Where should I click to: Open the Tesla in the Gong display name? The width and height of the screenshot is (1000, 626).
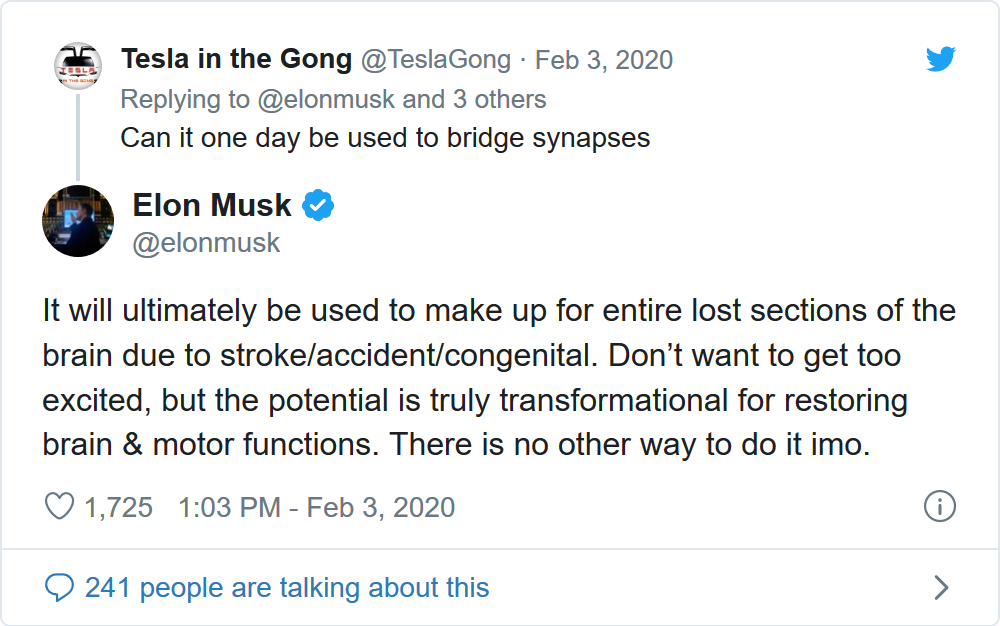tap(236, 60)
